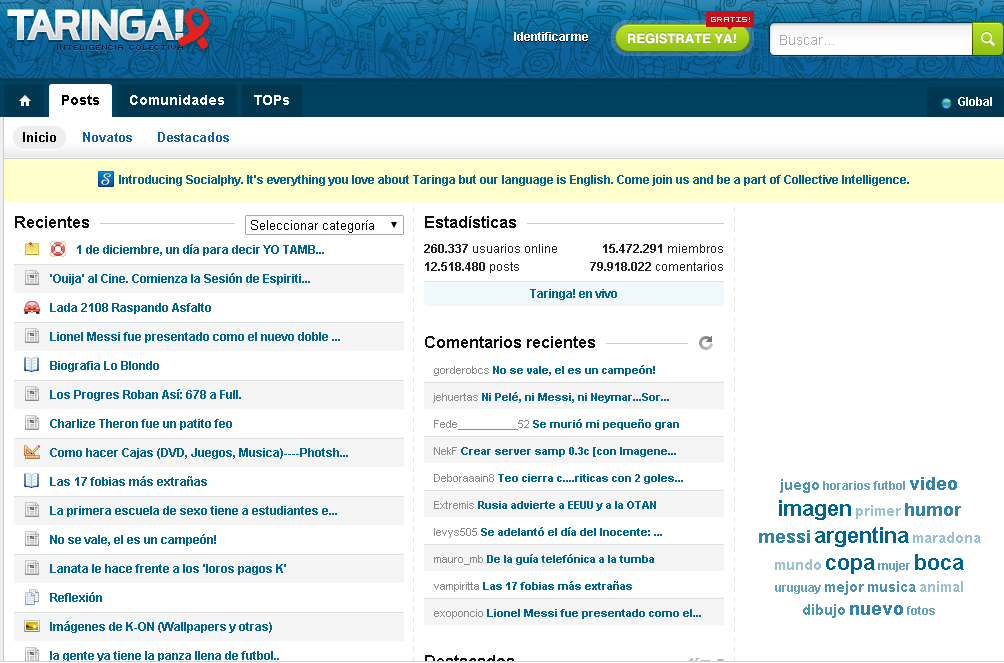1004x663 pixels.
Task: Click the 'juego' tag in the tag cloud
Action: coord(799,486)
